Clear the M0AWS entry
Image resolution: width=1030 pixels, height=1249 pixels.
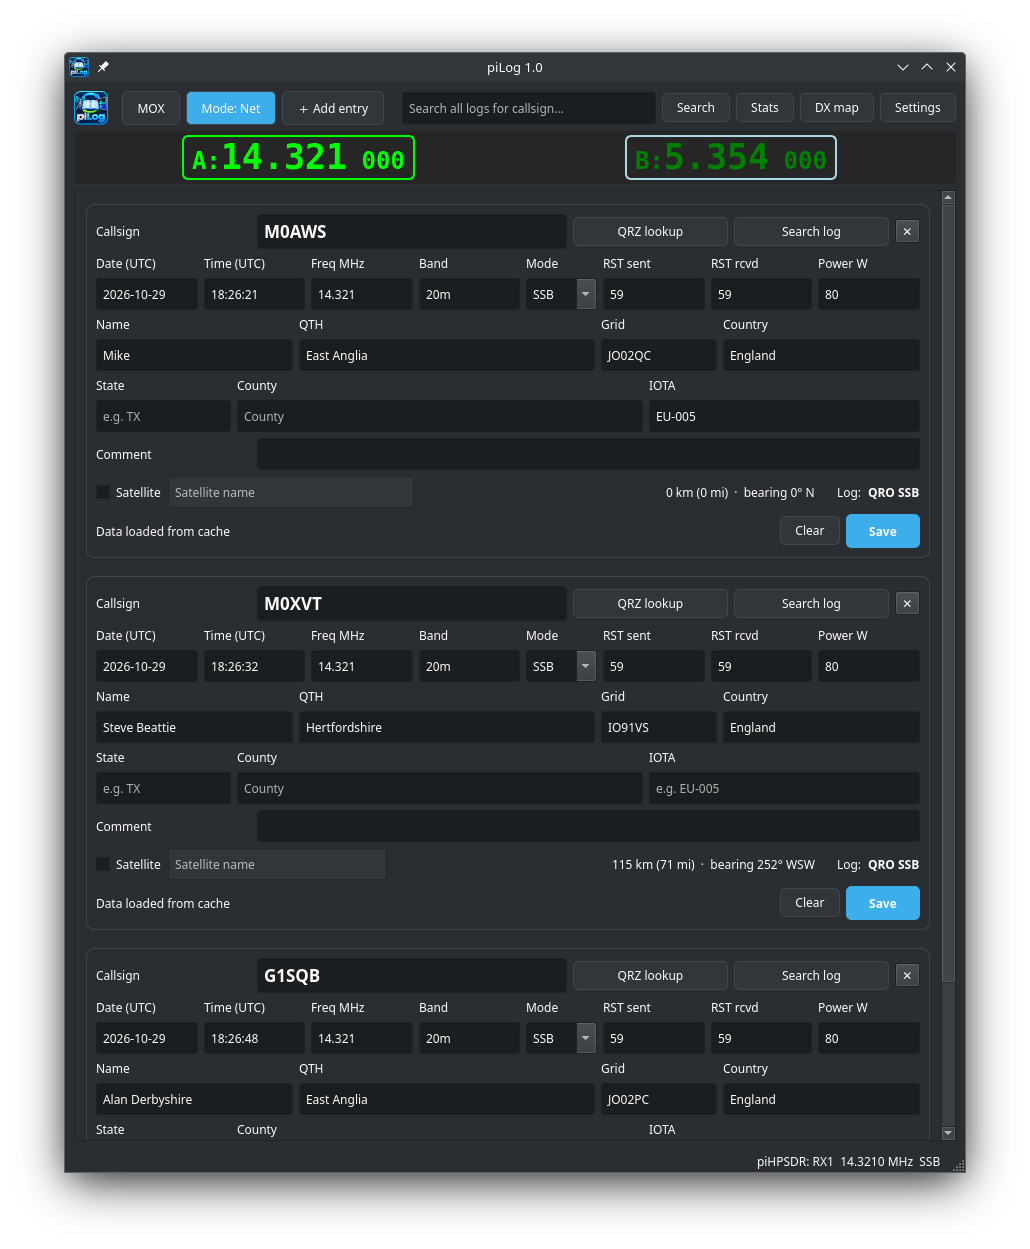point(810,531)
